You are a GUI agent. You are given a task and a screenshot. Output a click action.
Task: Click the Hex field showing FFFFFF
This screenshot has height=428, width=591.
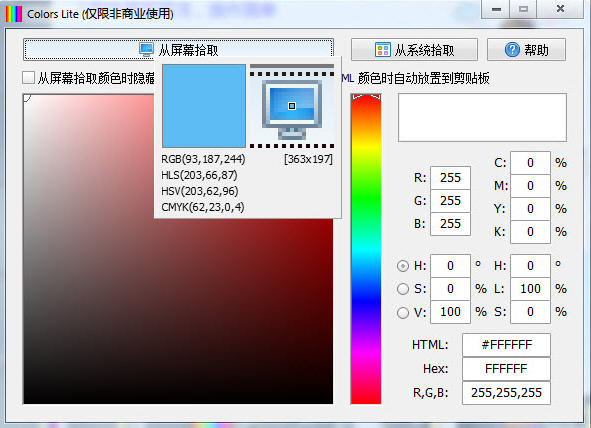pos(506,368)
